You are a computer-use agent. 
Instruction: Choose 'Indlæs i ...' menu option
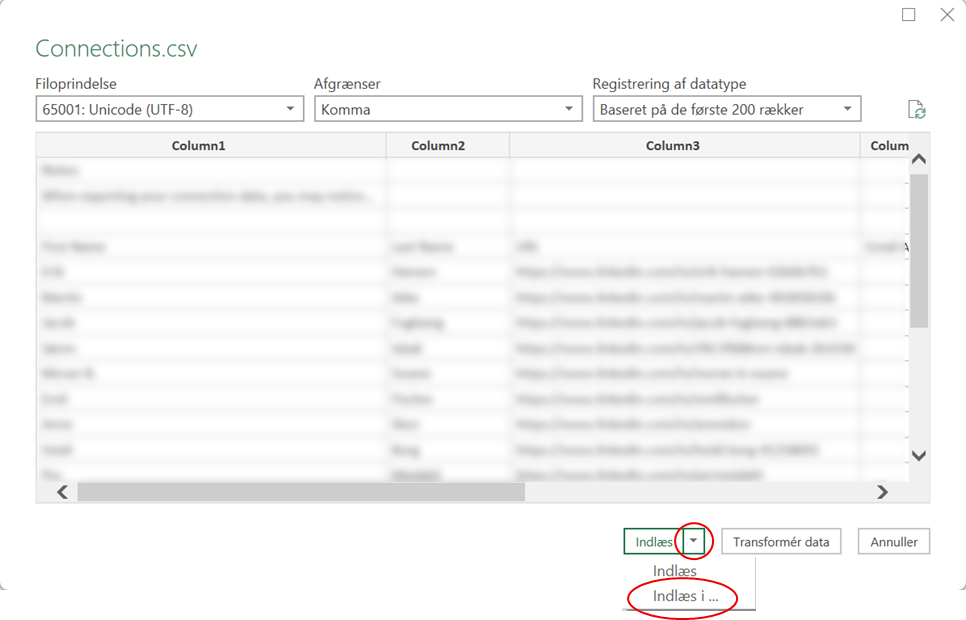pos(685,596)
